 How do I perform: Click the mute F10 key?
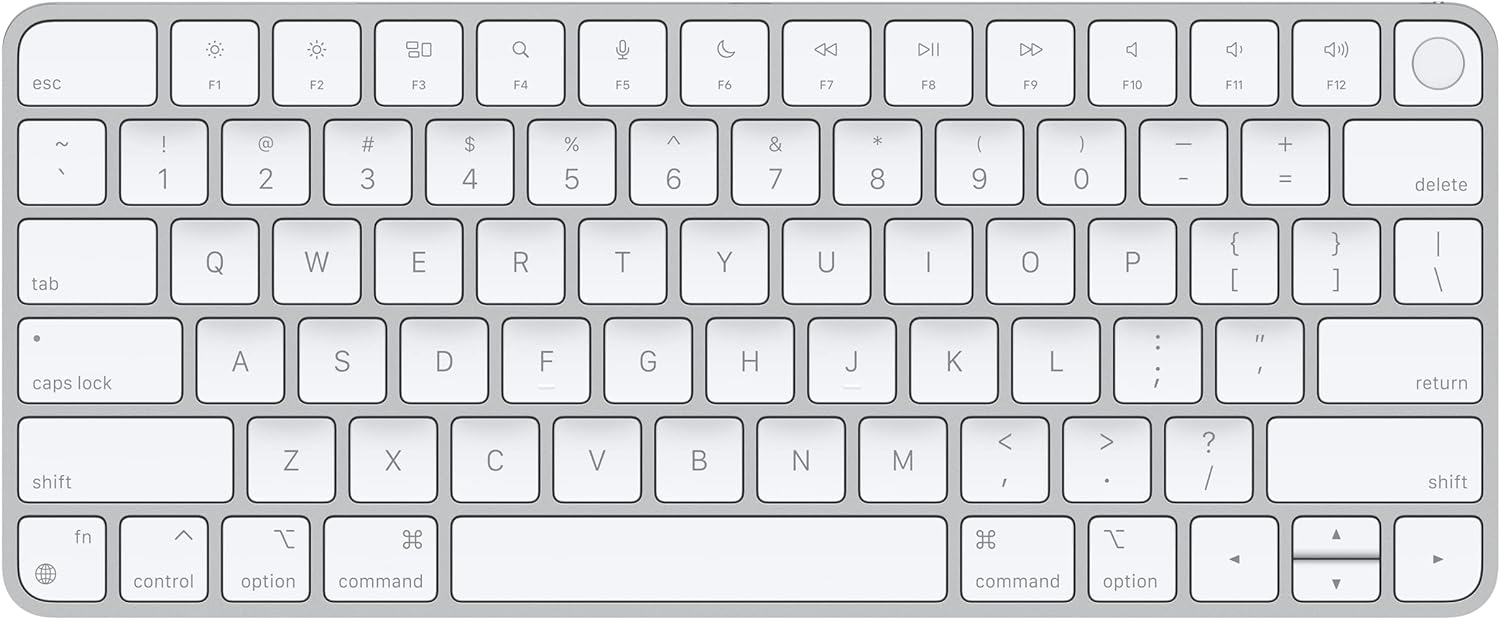pyautogui.click(x=1133, y=63)
